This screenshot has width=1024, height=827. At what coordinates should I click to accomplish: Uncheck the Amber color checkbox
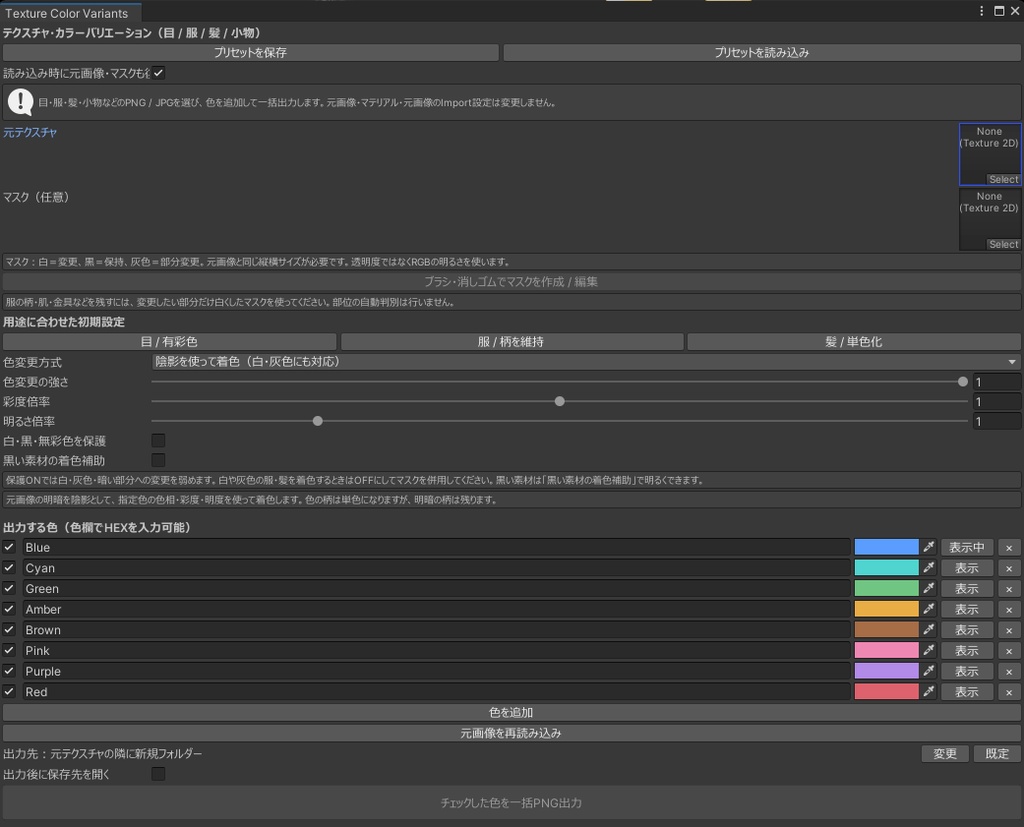9,609
